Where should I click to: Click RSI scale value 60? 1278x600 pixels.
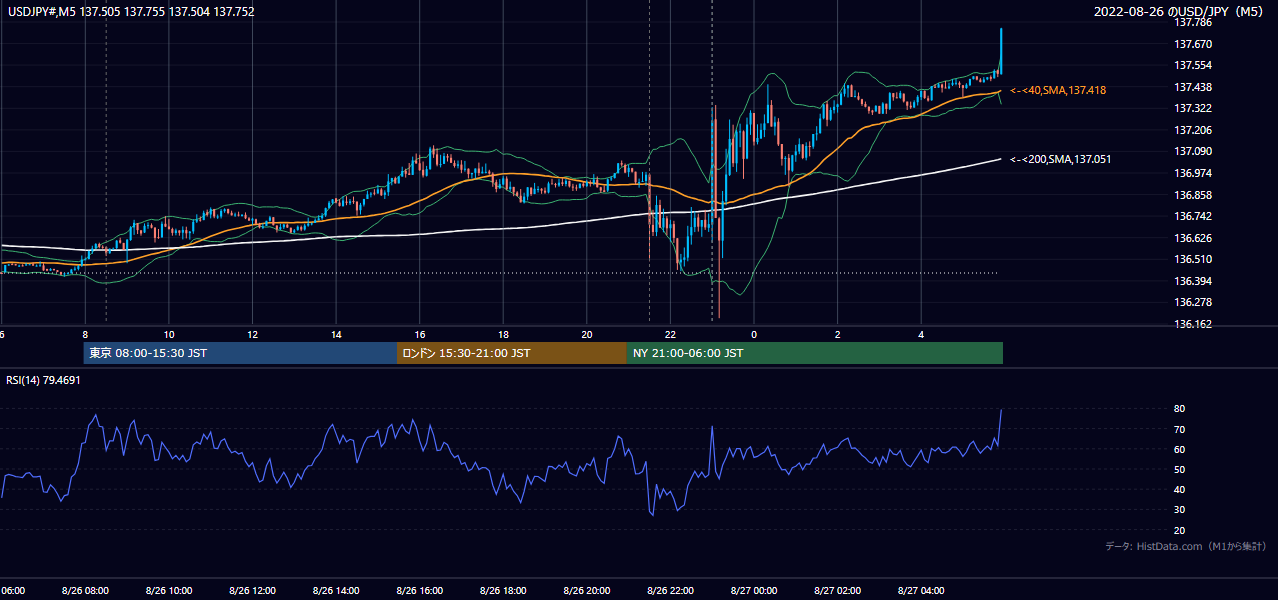point(1180,449)
